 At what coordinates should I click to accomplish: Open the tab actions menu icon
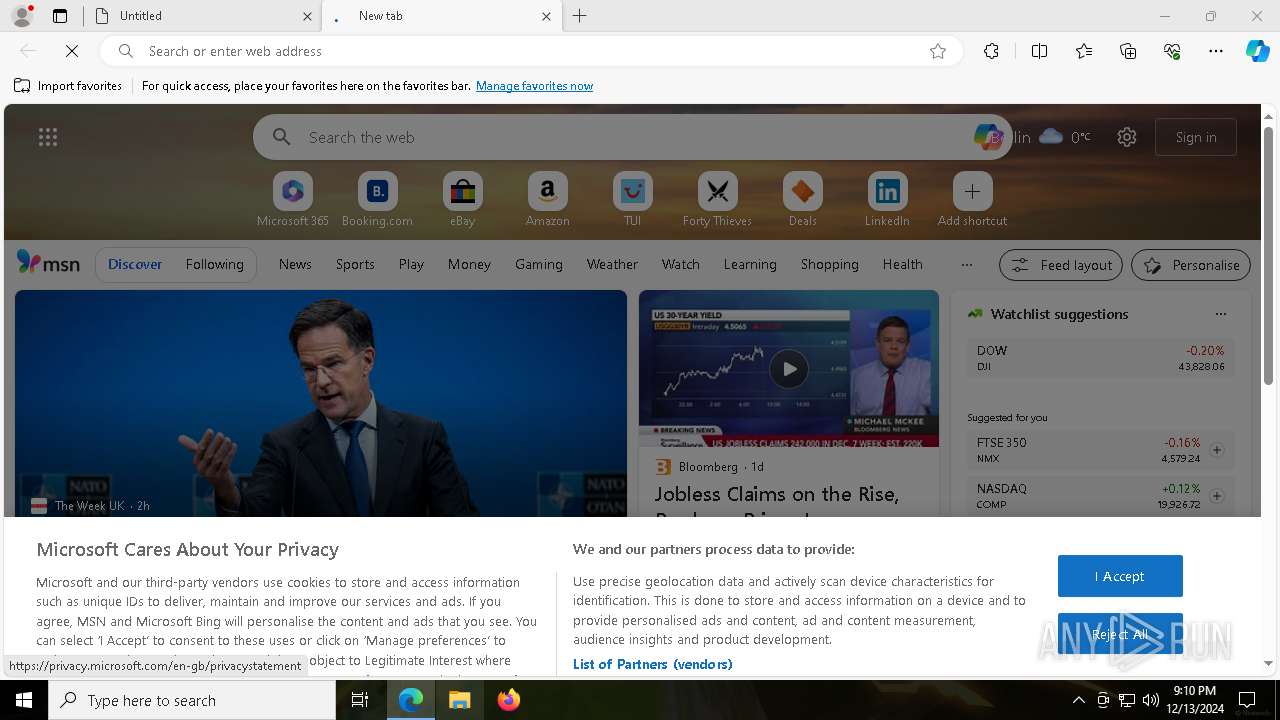pyautogui.click(x=60, y=16)
